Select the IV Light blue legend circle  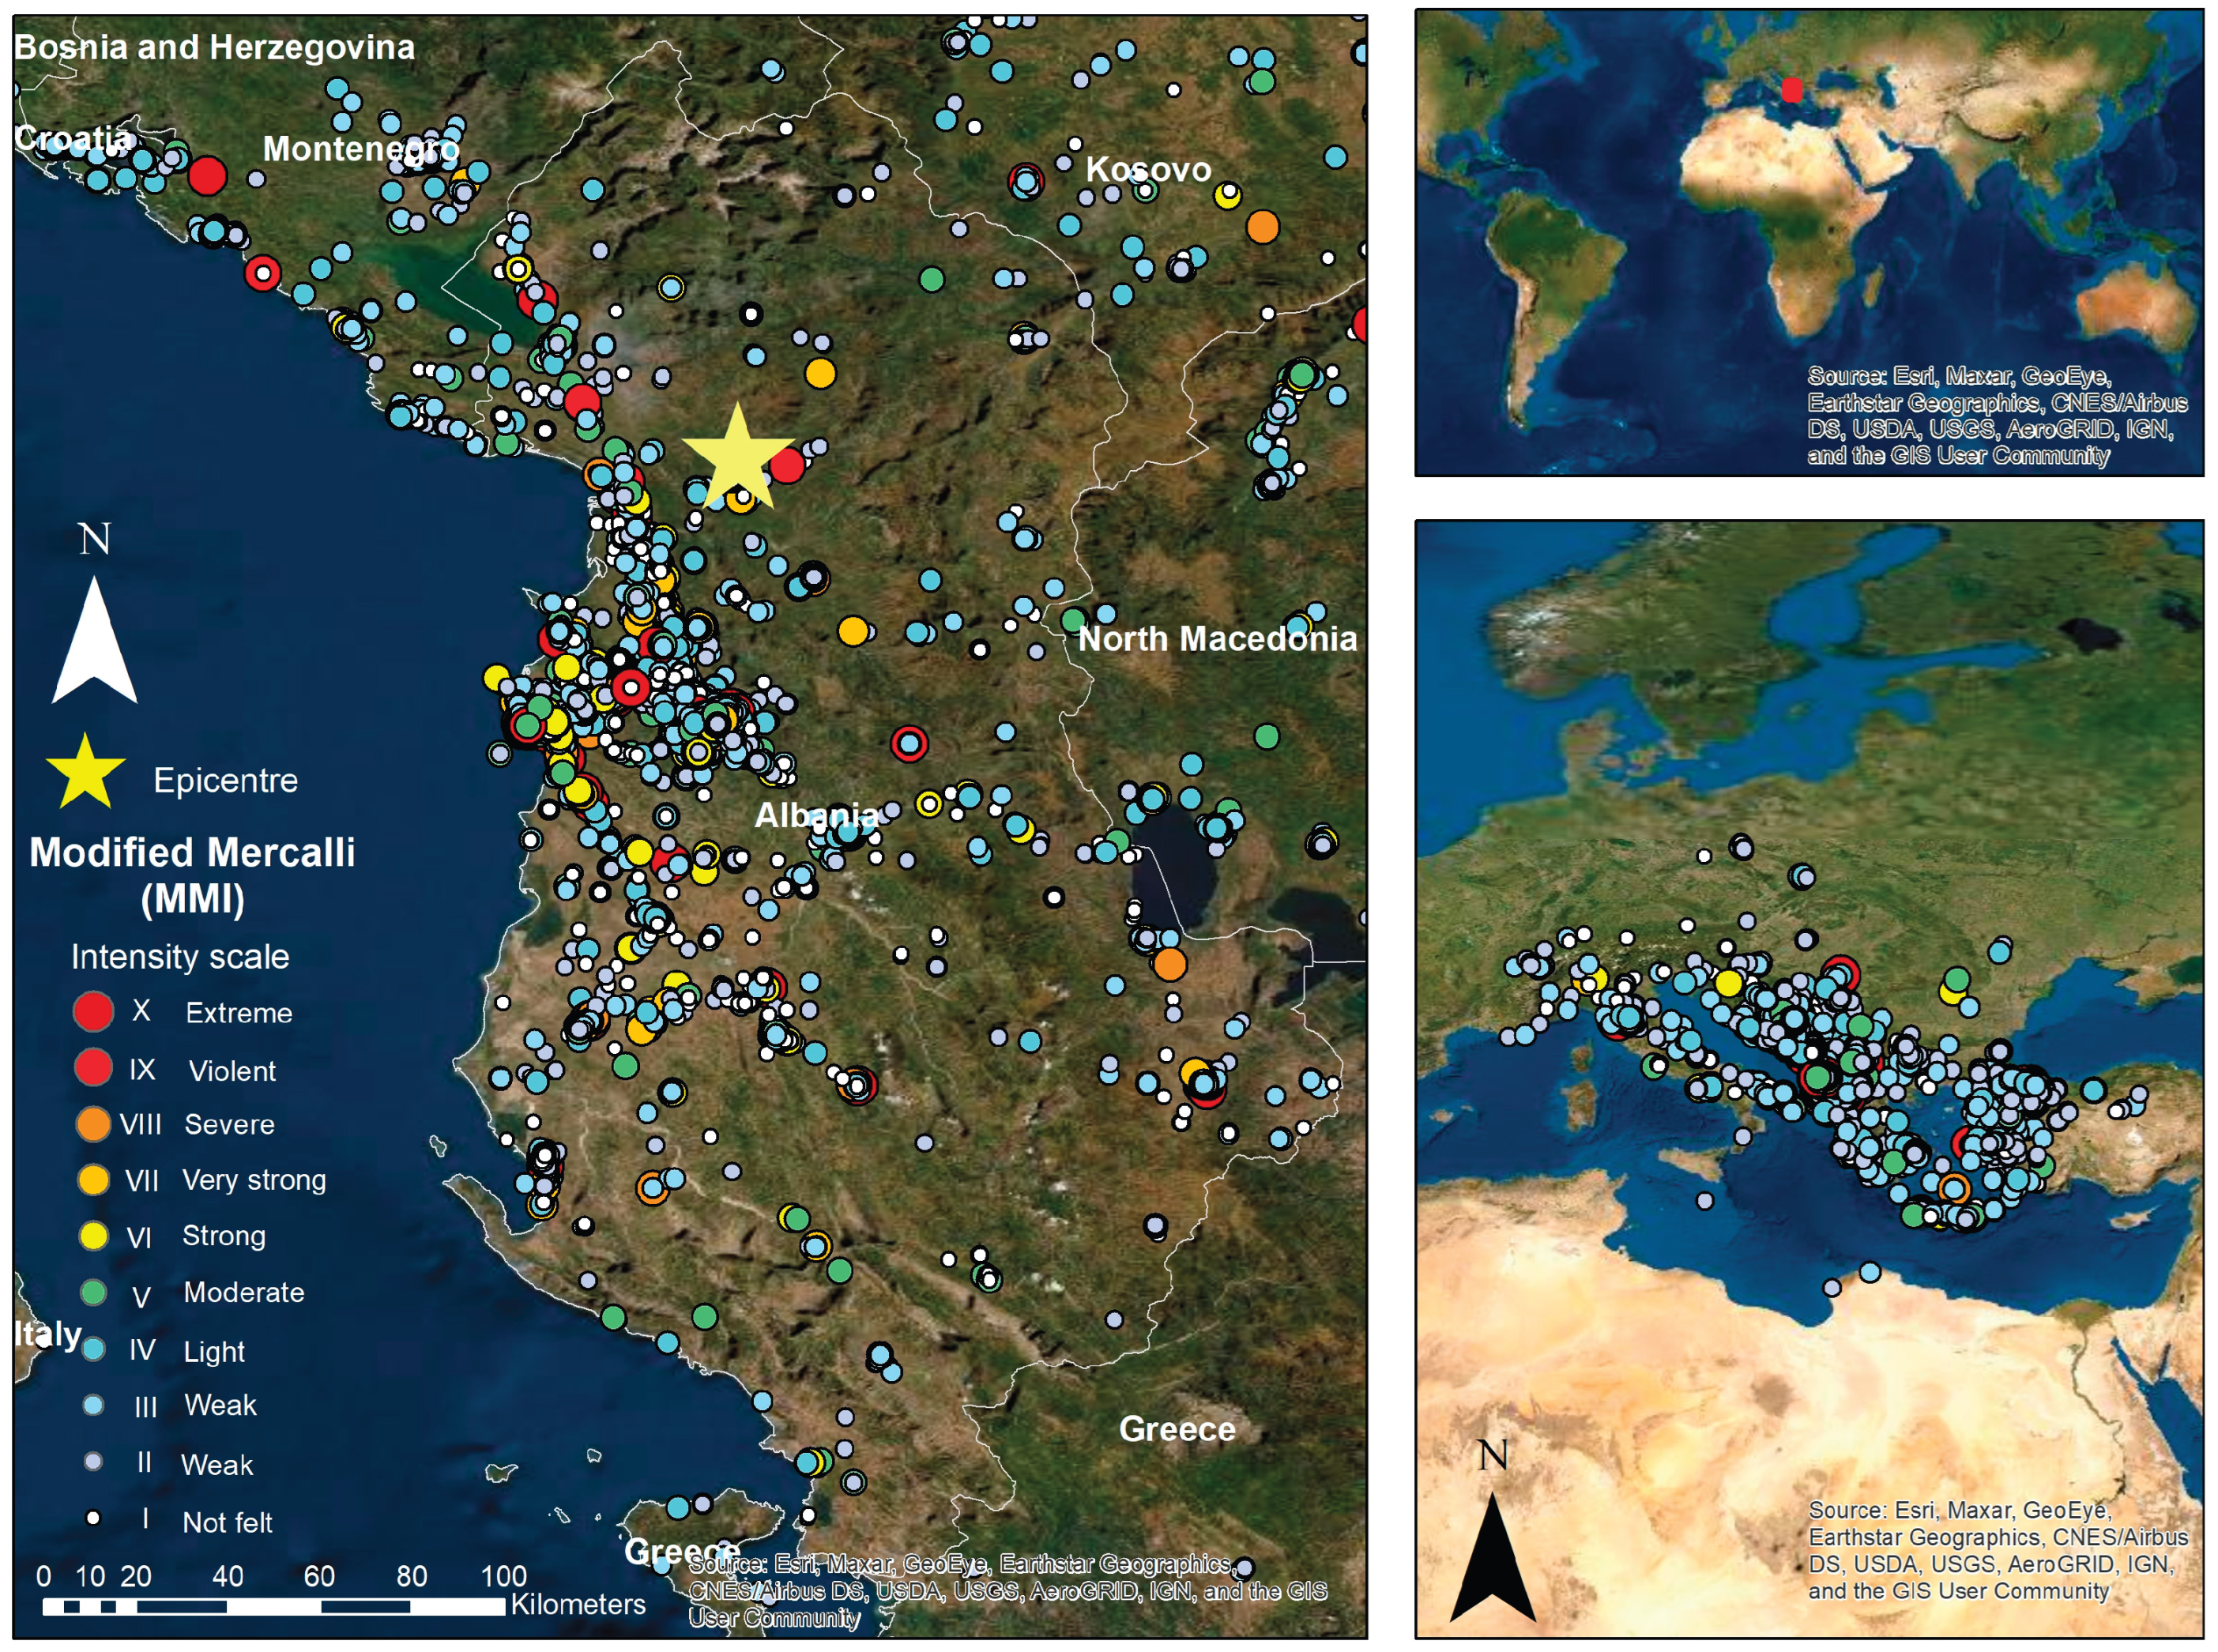coord(93,1349)
